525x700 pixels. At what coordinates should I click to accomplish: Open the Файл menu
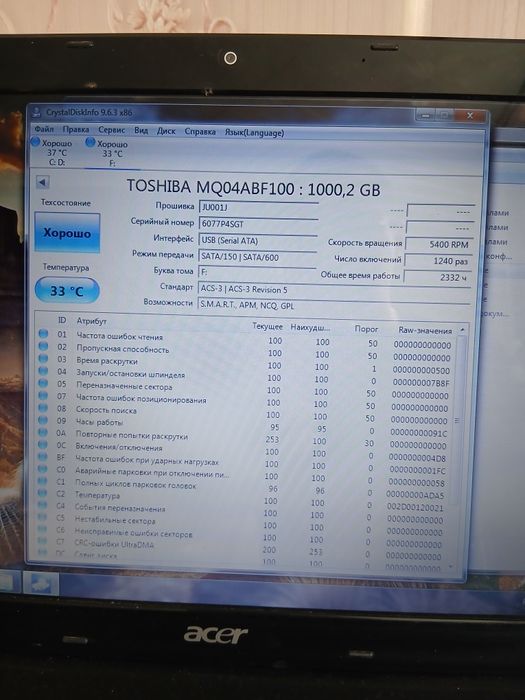tap(44, 129)
